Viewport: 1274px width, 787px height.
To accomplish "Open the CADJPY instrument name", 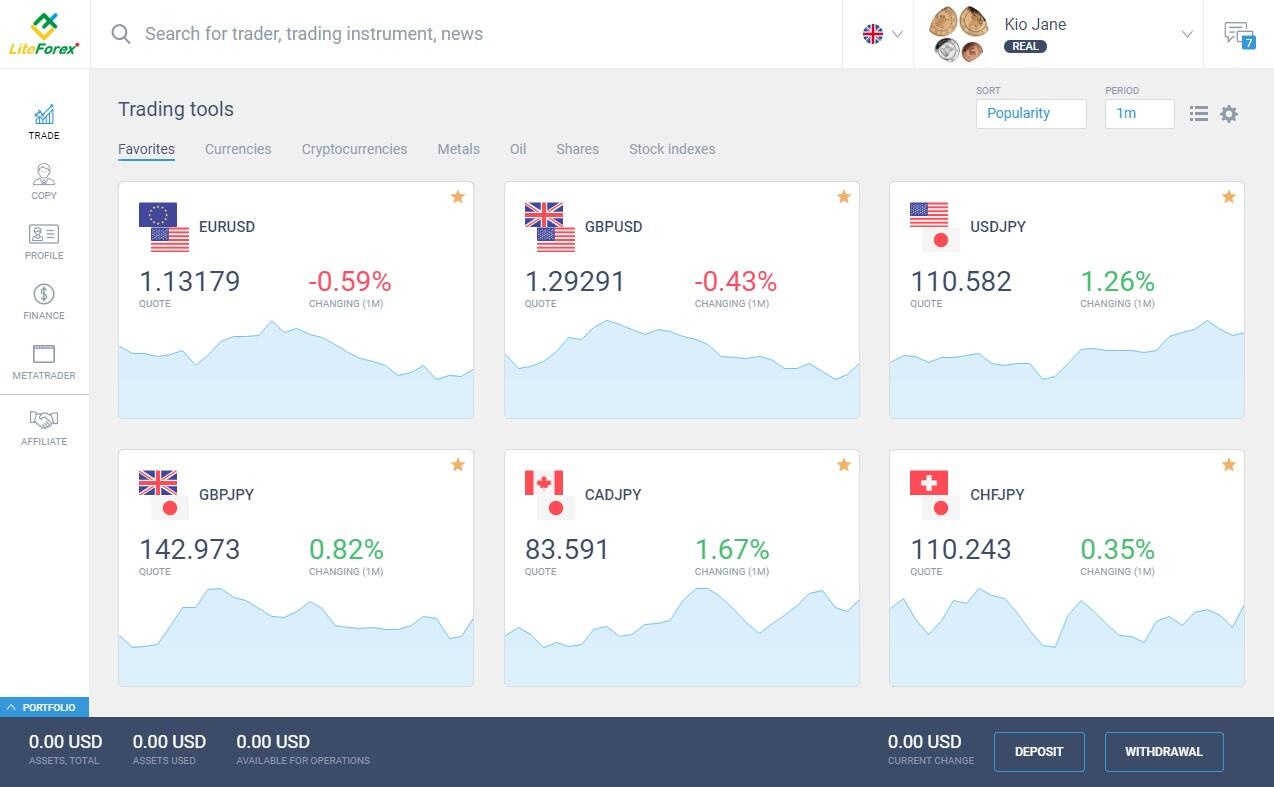I will point(613,495).
